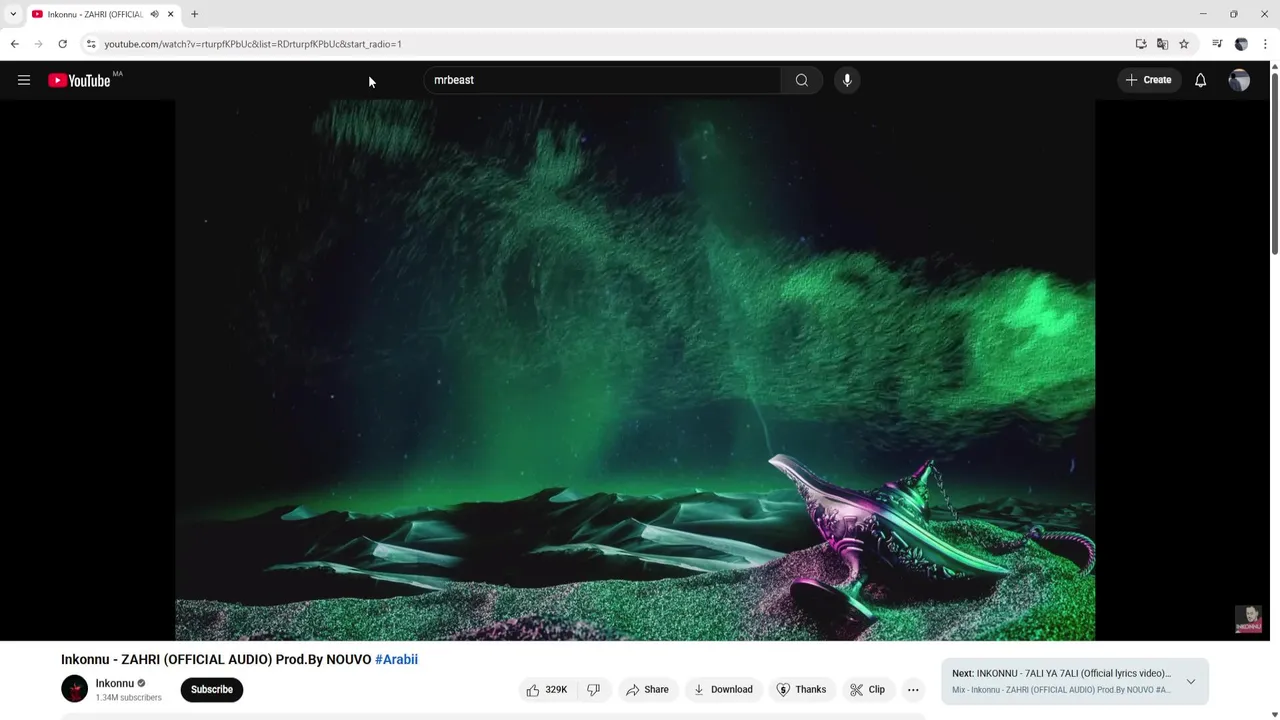Send Thanks to the creator
The image size is (1280, 720).
pyautogui.click(x=802, y=689)
